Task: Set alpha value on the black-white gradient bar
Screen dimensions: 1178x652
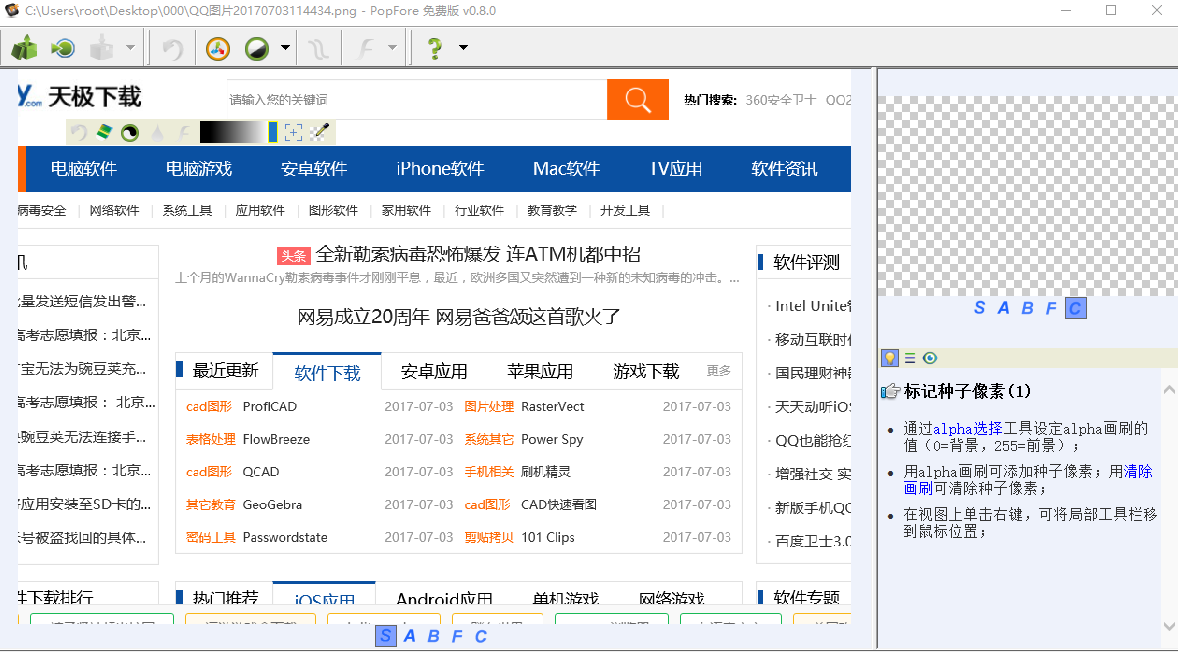Action: (x=234, y=132)
